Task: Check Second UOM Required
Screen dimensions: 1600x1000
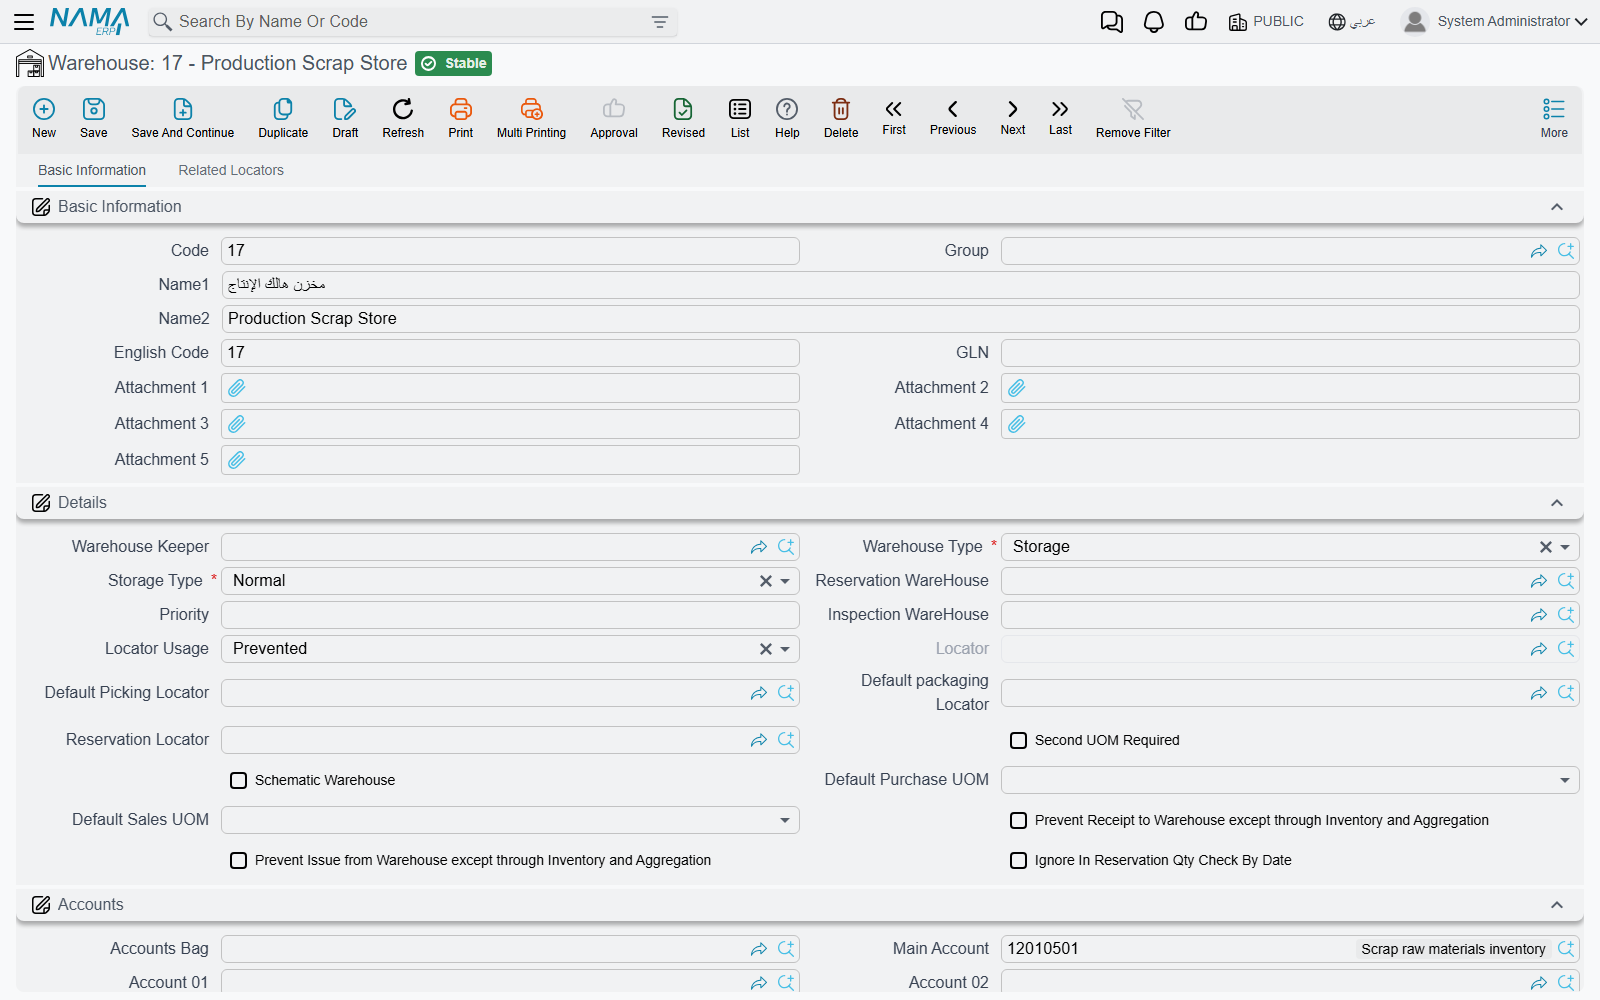Action: (x=1018, y=740)
